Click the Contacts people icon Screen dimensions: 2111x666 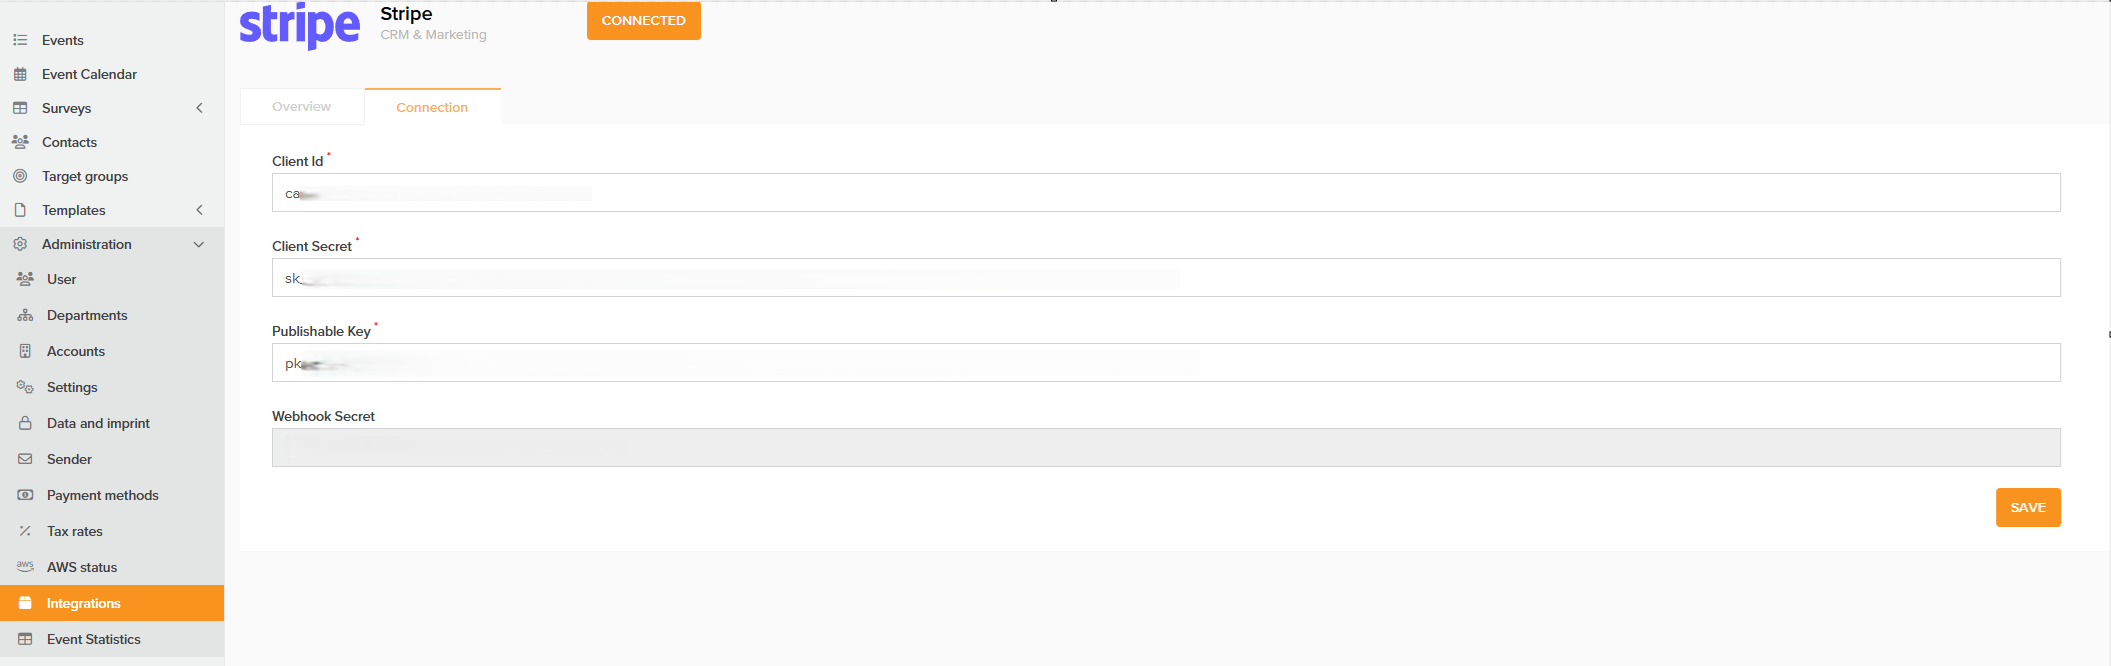click(20, 142)
